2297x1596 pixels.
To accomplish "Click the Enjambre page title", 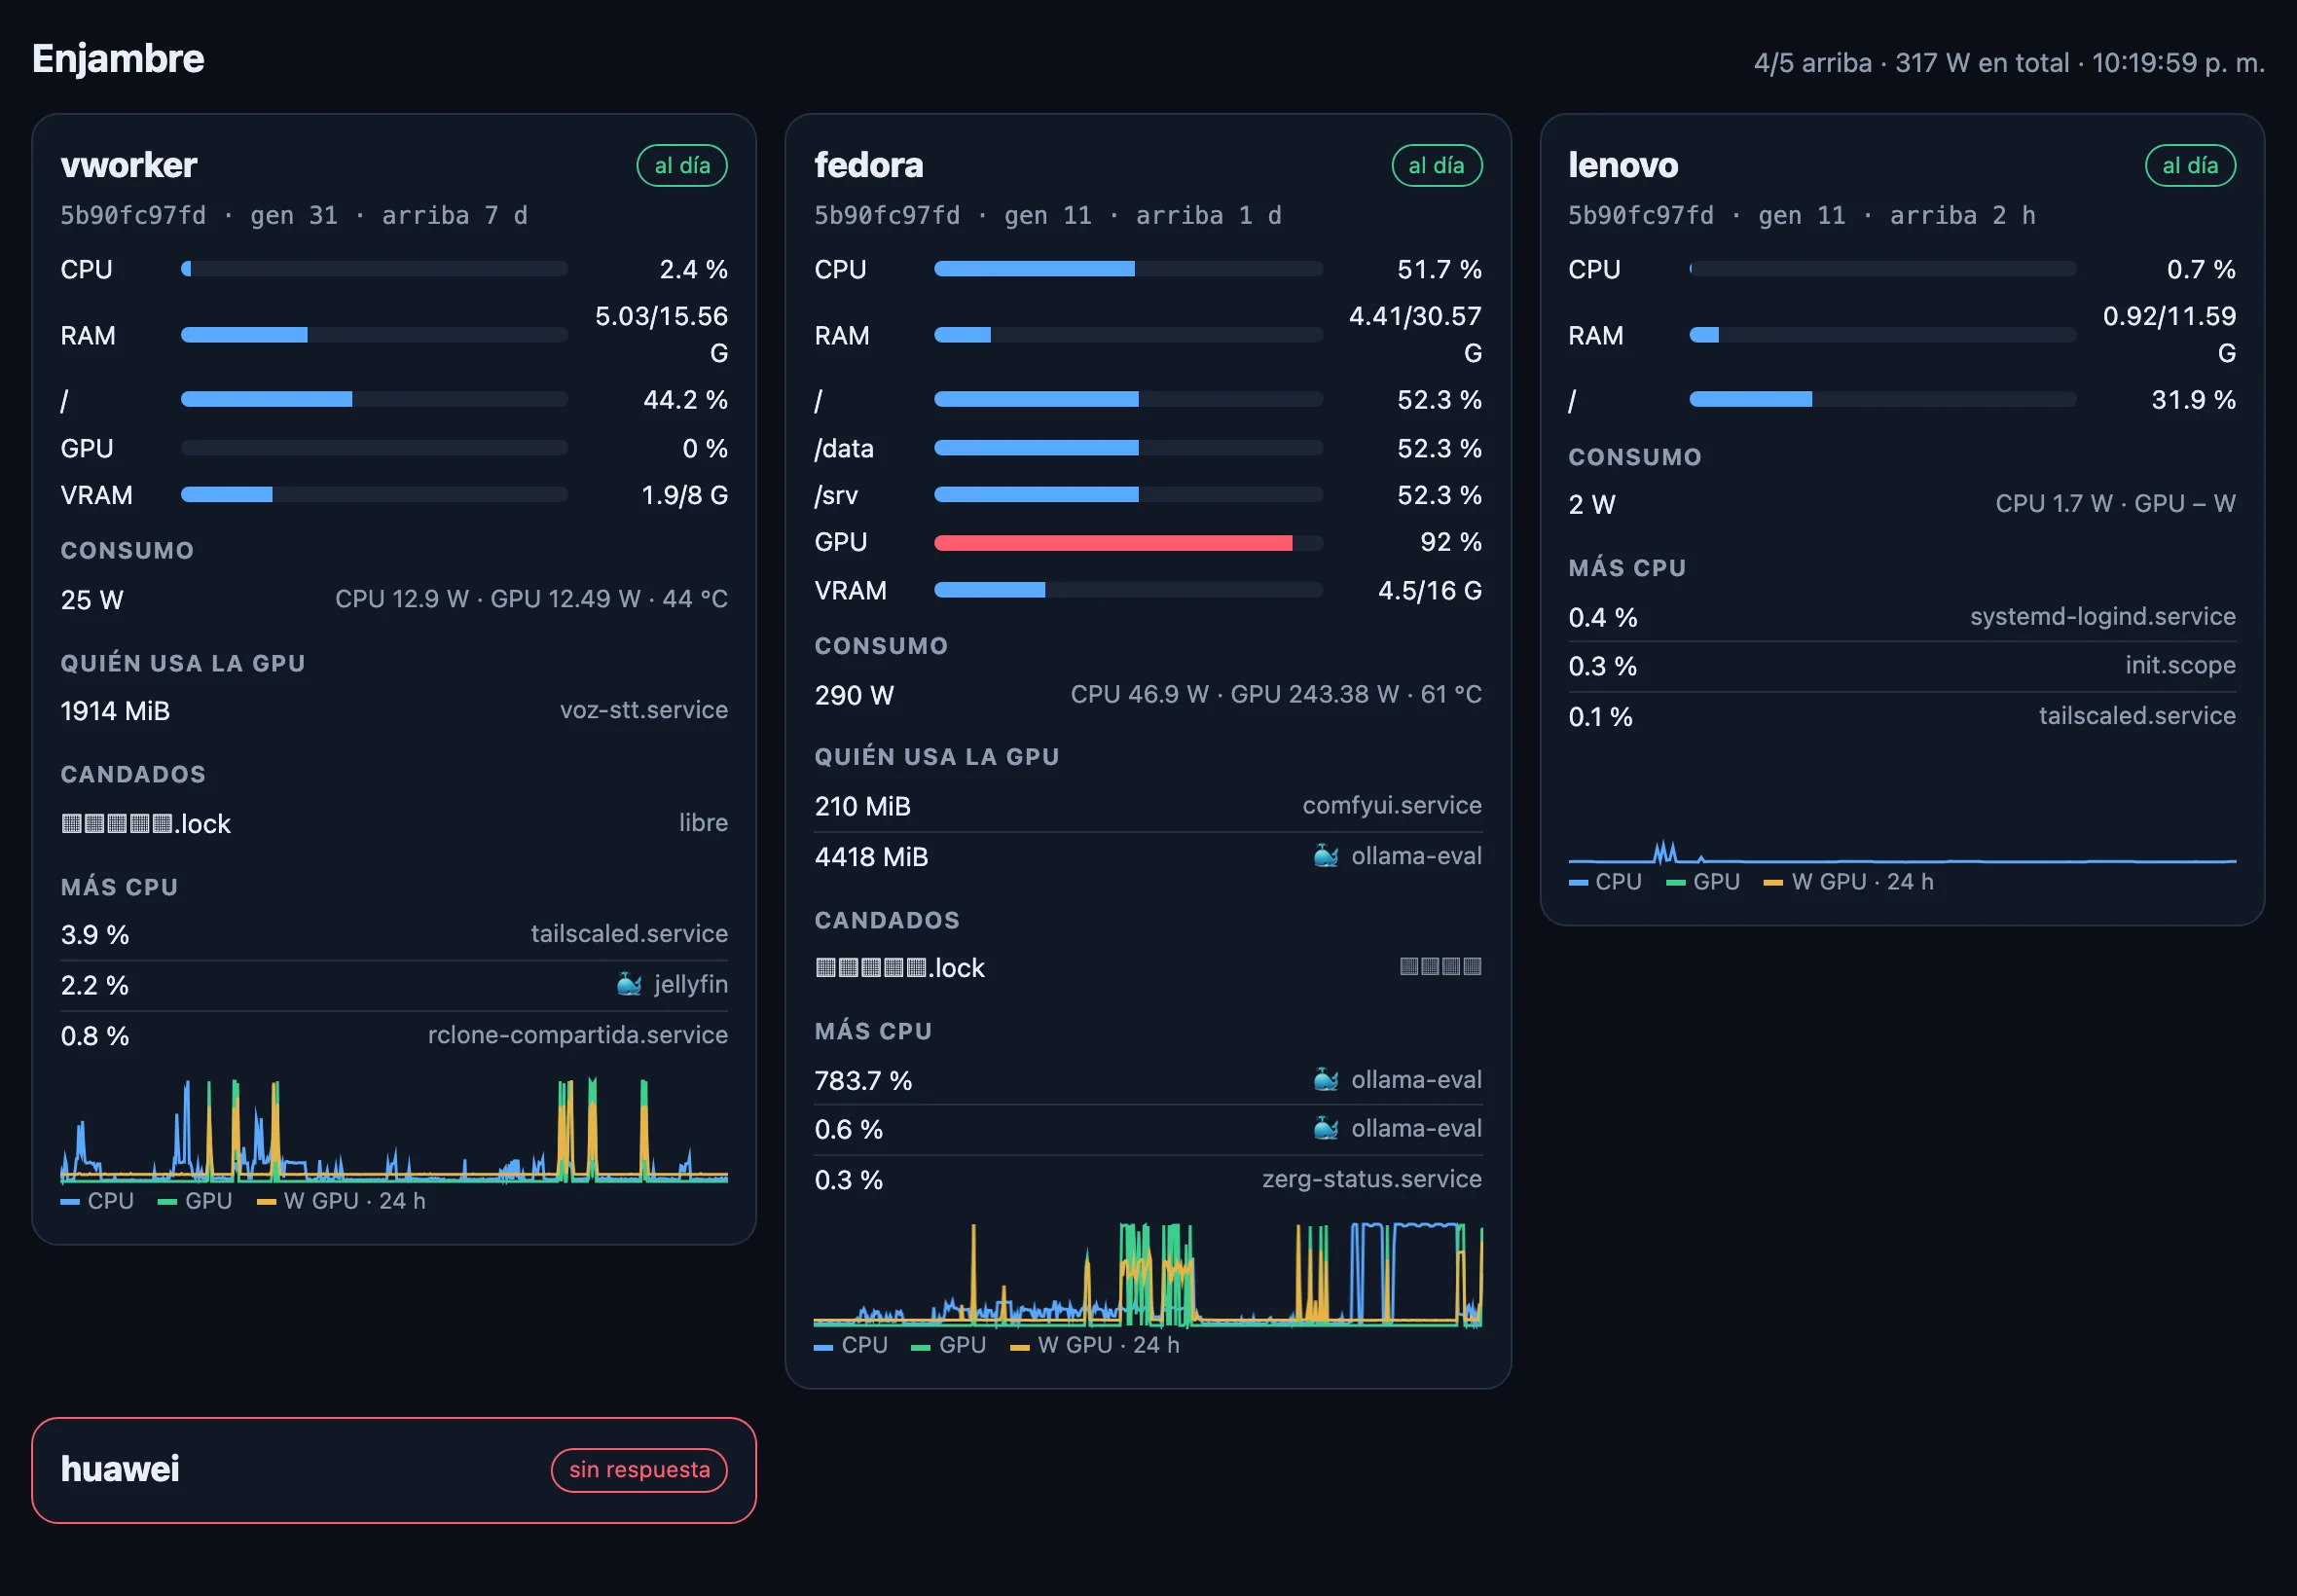I will click(118, 59).
